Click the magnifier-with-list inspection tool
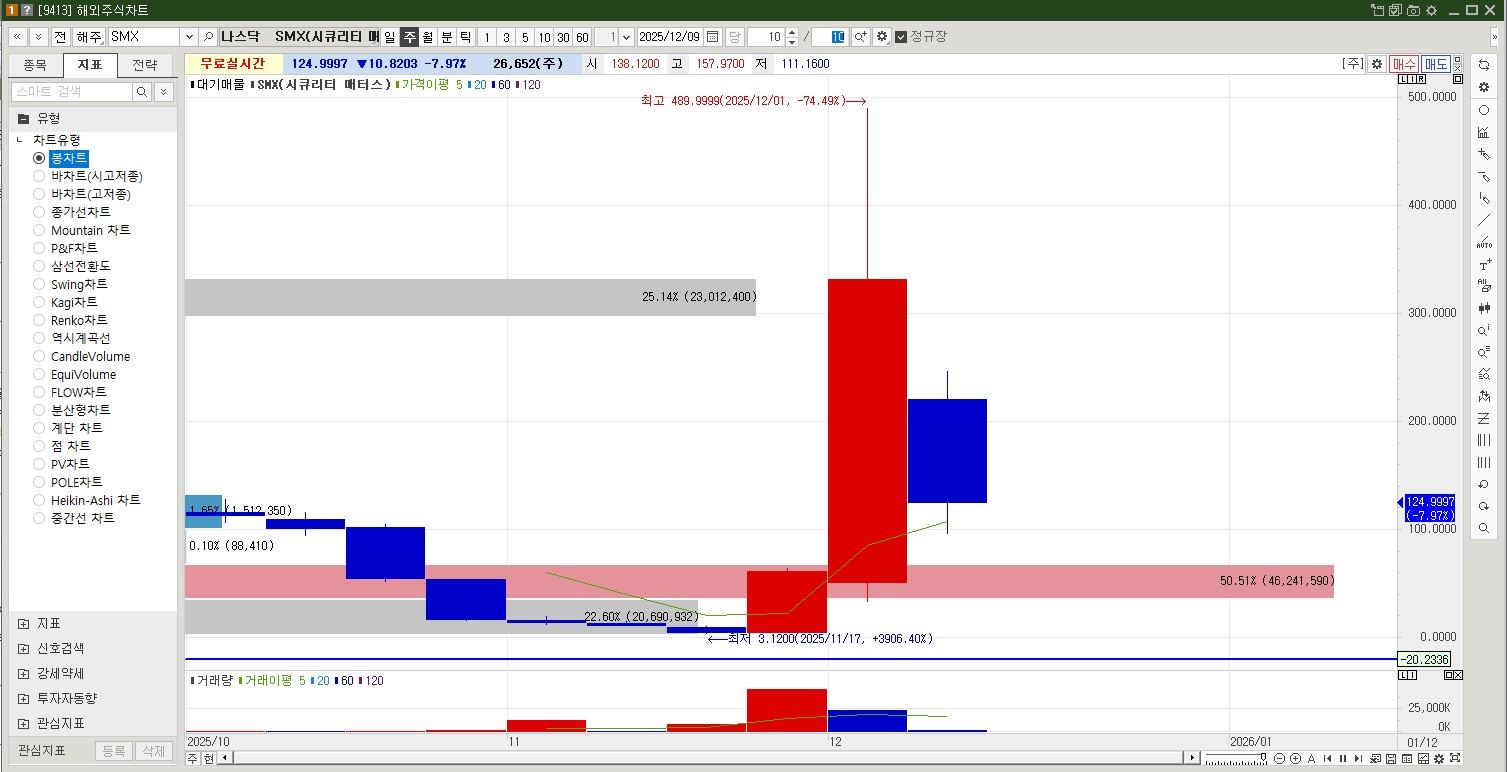1507x772 pixels. pos(1484,352)
